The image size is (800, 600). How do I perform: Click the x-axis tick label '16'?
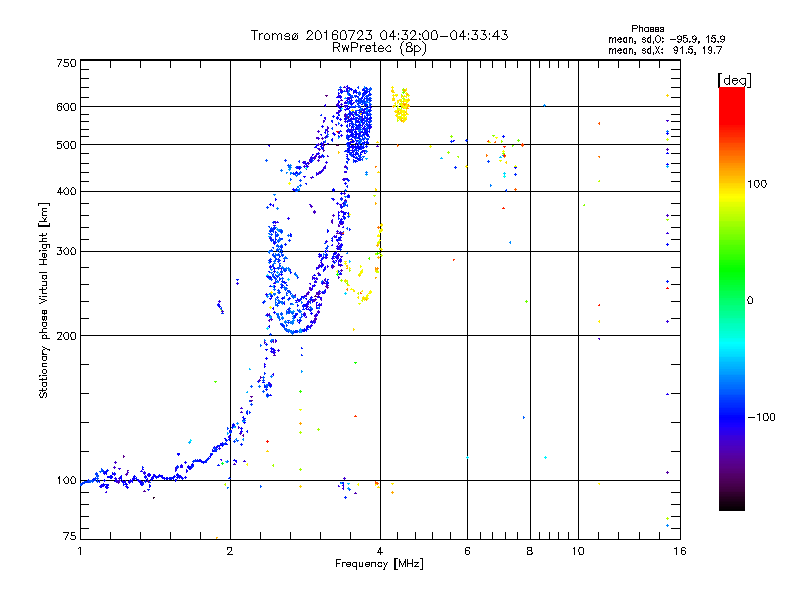coord(680,551)
